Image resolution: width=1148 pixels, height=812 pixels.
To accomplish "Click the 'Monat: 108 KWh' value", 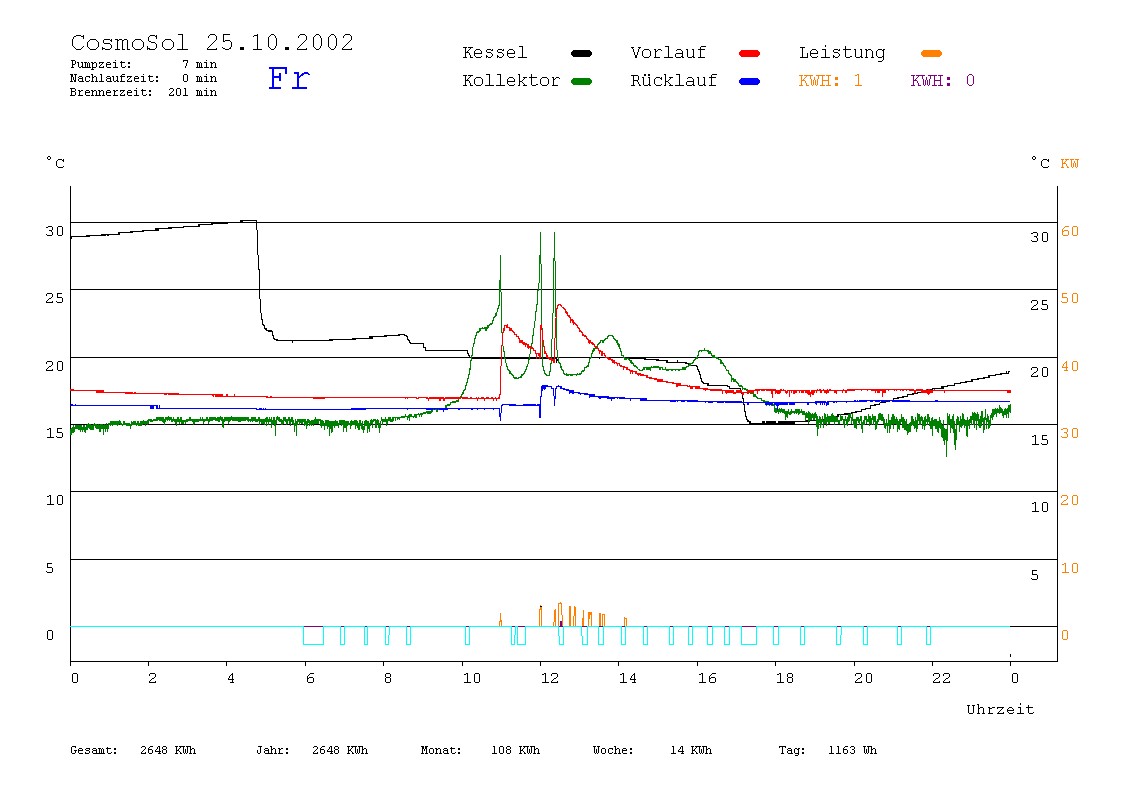I will tap(480, 750).
